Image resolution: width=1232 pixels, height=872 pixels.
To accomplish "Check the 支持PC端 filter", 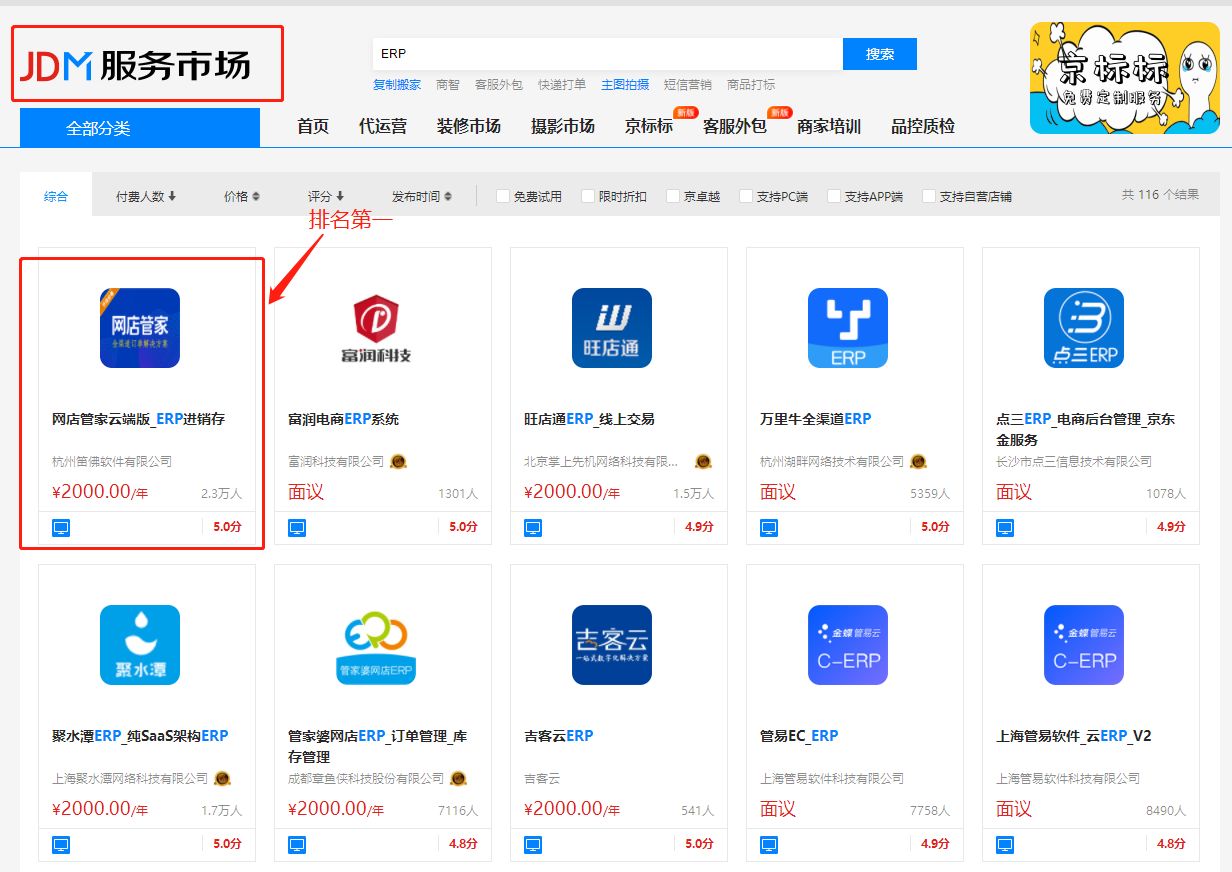I will tap(746, 196).
